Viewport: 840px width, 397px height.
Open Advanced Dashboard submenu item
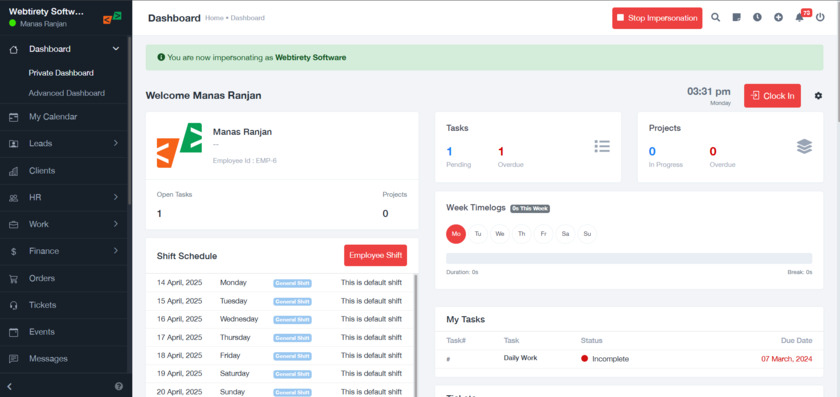pyautogui.click(x=66, y=93)
